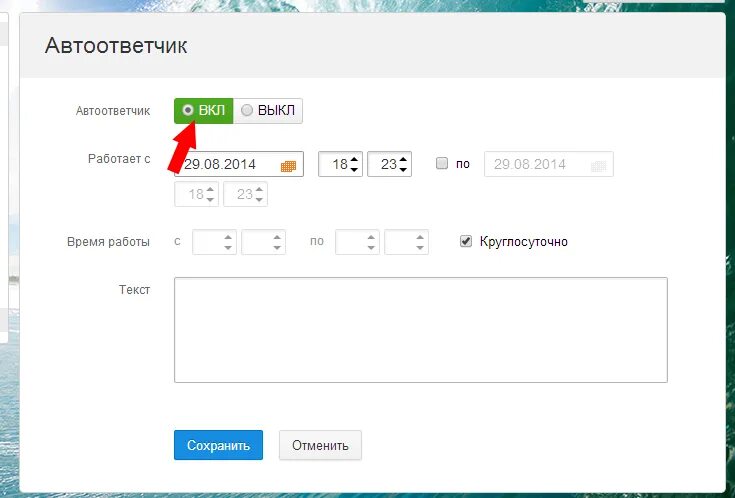Click the Круглосуточно label text

(x=524, y=241)
